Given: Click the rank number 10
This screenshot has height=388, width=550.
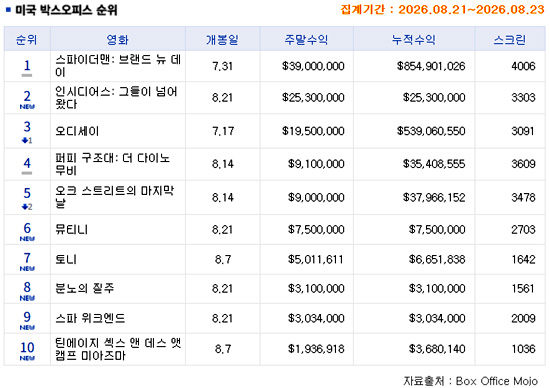Looking at the screenshot, I should click(27, 347).
